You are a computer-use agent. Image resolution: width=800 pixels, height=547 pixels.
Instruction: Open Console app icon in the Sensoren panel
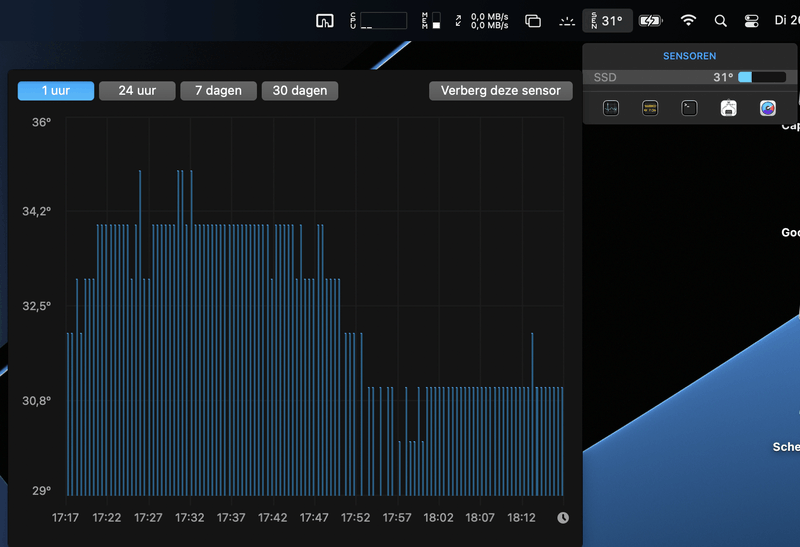click(650, 108)
